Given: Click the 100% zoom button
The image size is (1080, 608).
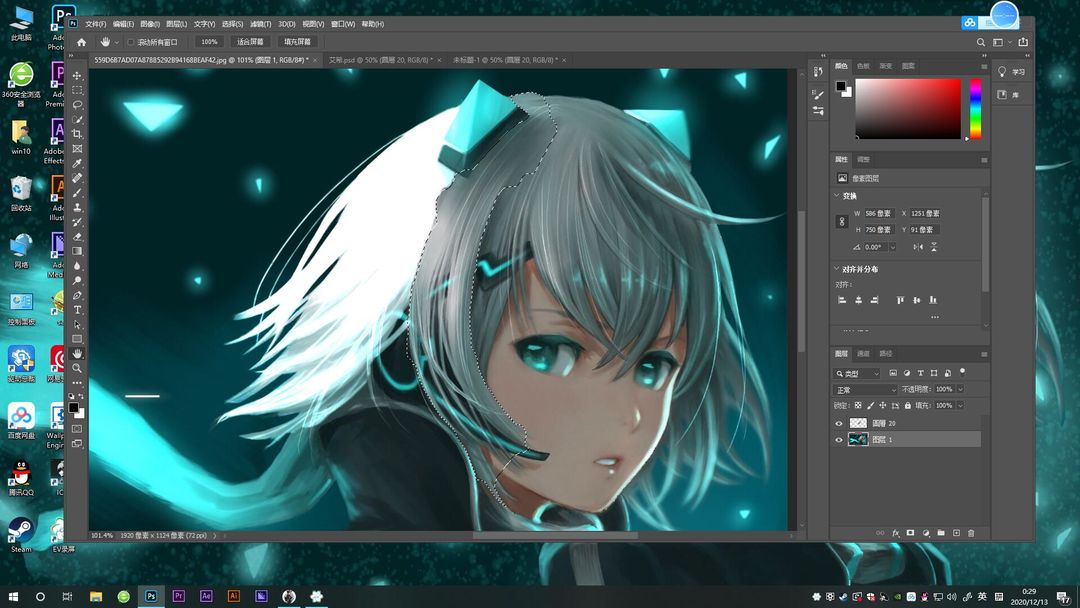Looking at the screenshot, I should click(x=209, y=42).
